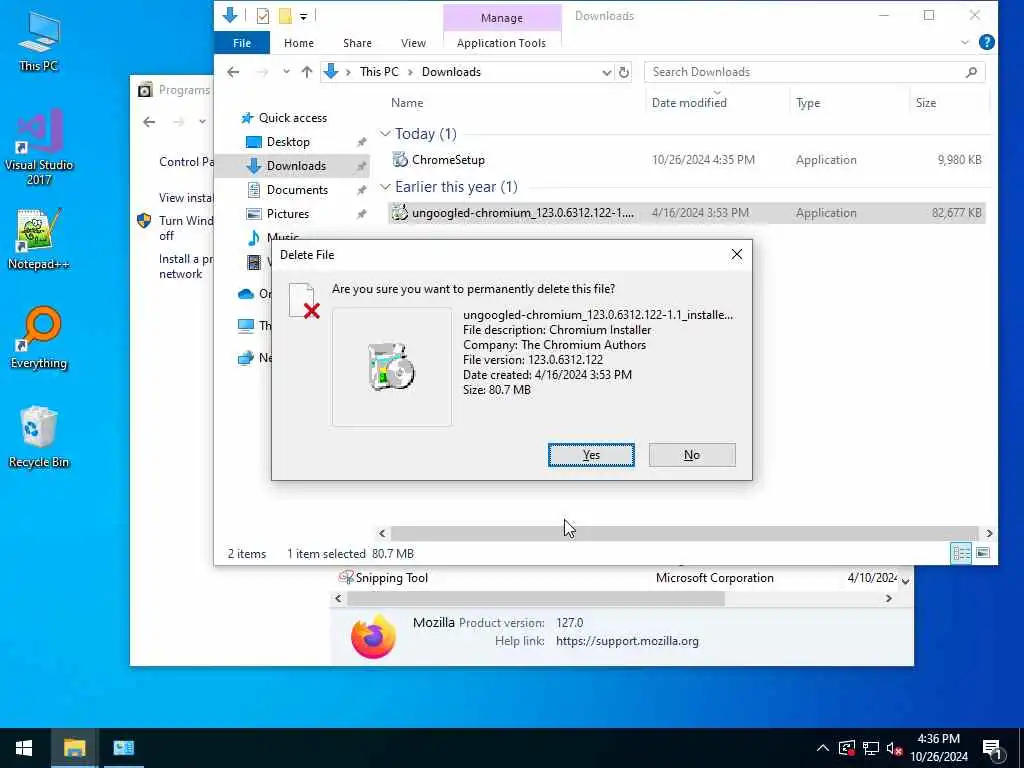The height and width of the screenshot is (768, 1024).
Task: Click OneDrive cloud icon in sidebar
Action: [246, 294]
